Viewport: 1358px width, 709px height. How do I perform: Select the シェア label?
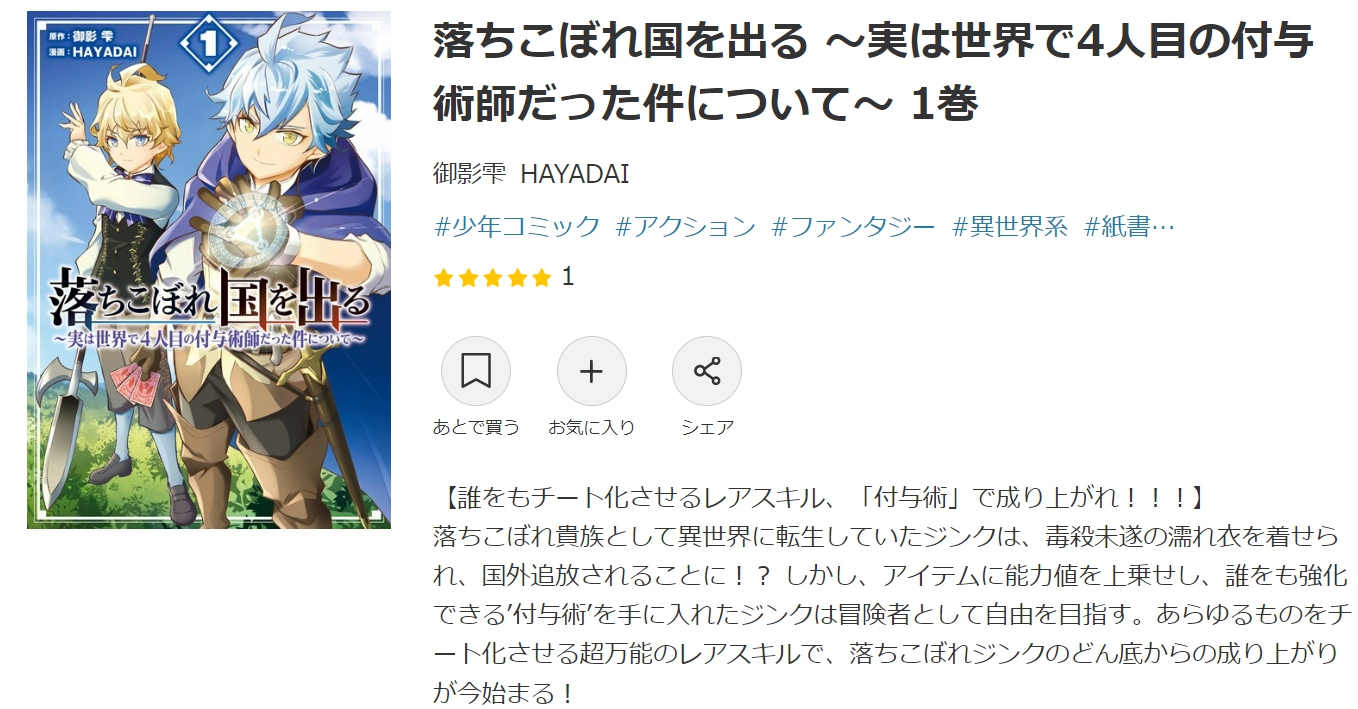[707, 427]
